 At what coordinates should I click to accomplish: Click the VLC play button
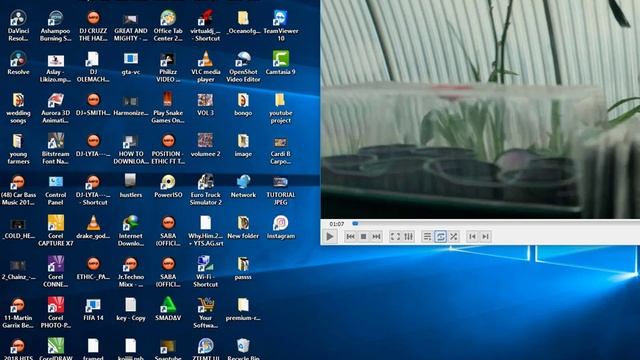[x=330, y=236]
